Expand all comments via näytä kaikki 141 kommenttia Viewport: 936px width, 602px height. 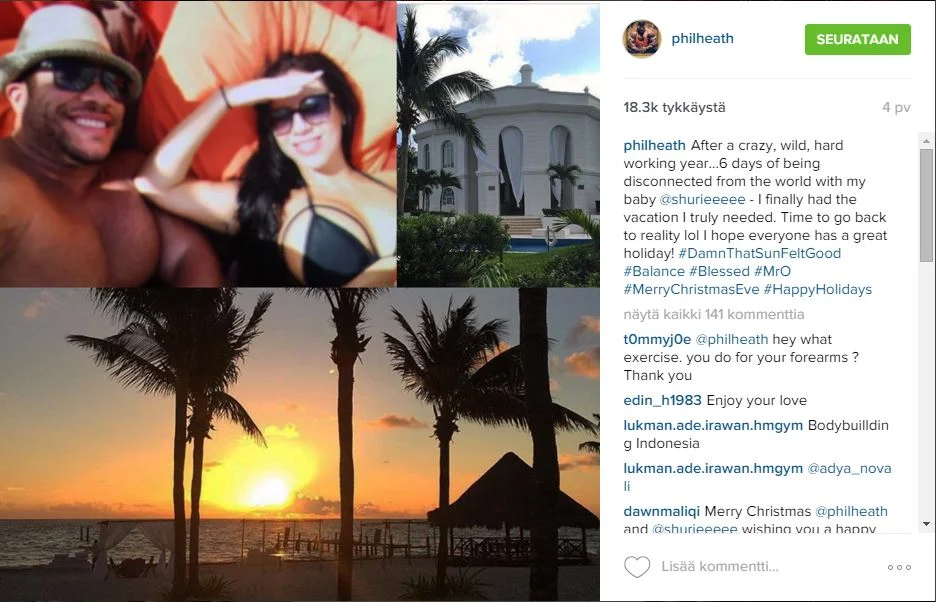pos(714,314)
